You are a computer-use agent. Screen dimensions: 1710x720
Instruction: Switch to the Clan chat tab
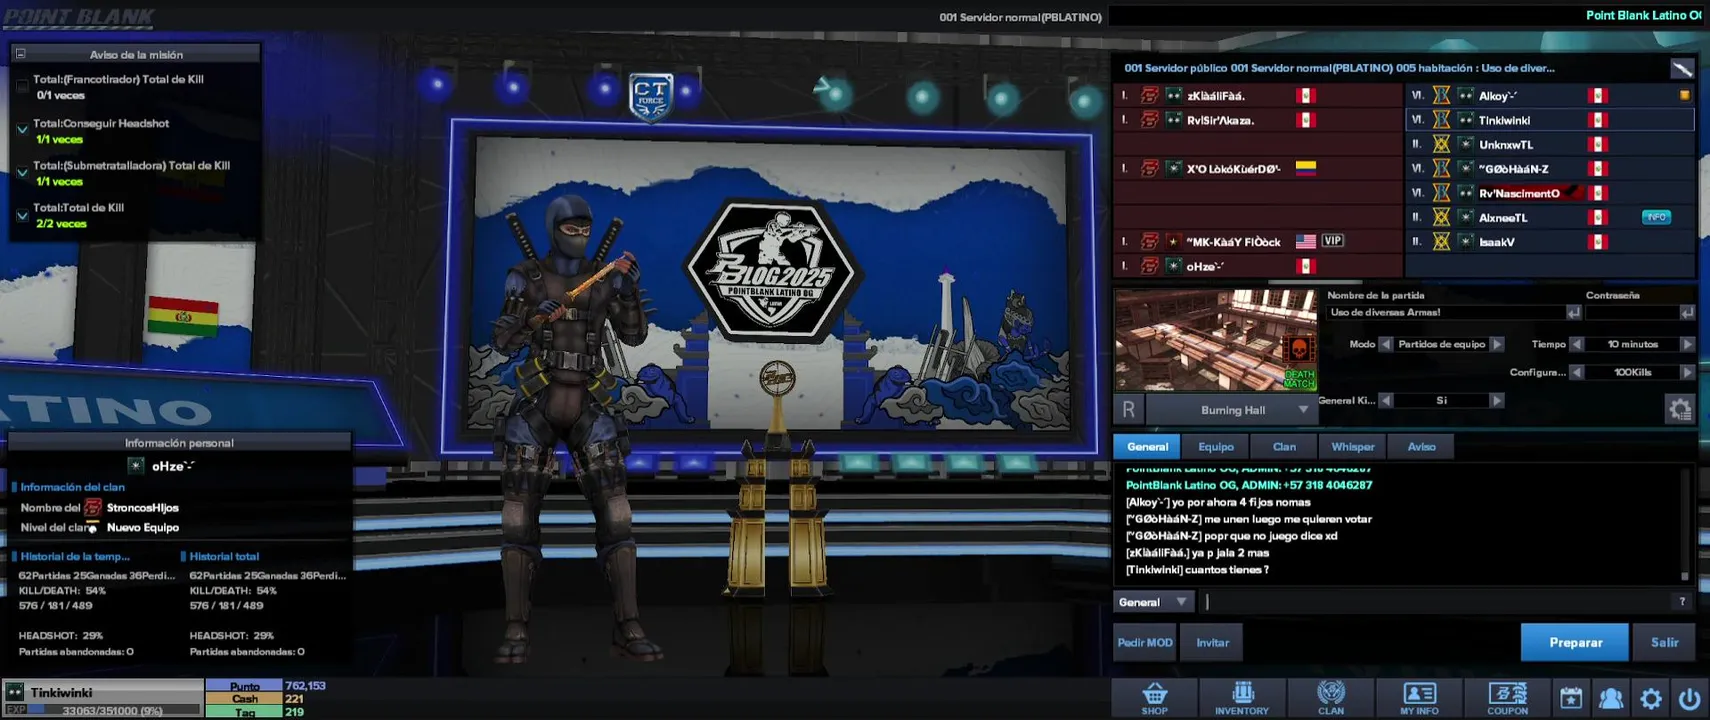tap(1284, 447)
